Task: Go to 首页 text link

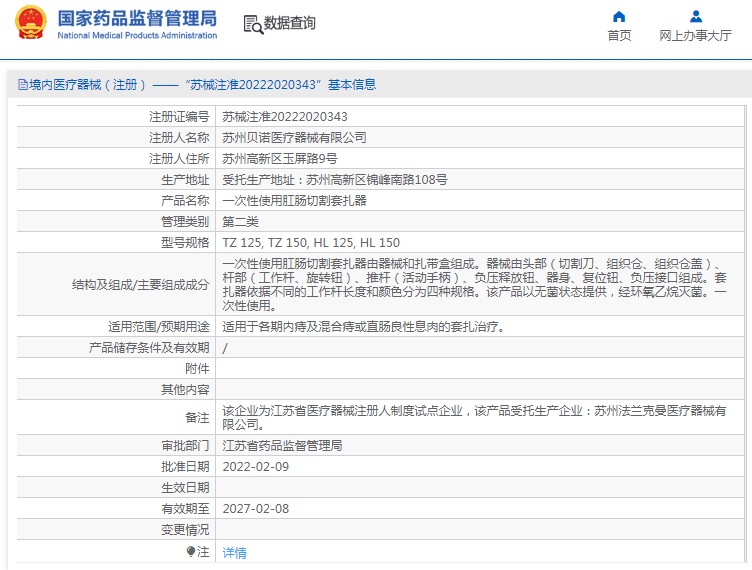Action: 619,35
